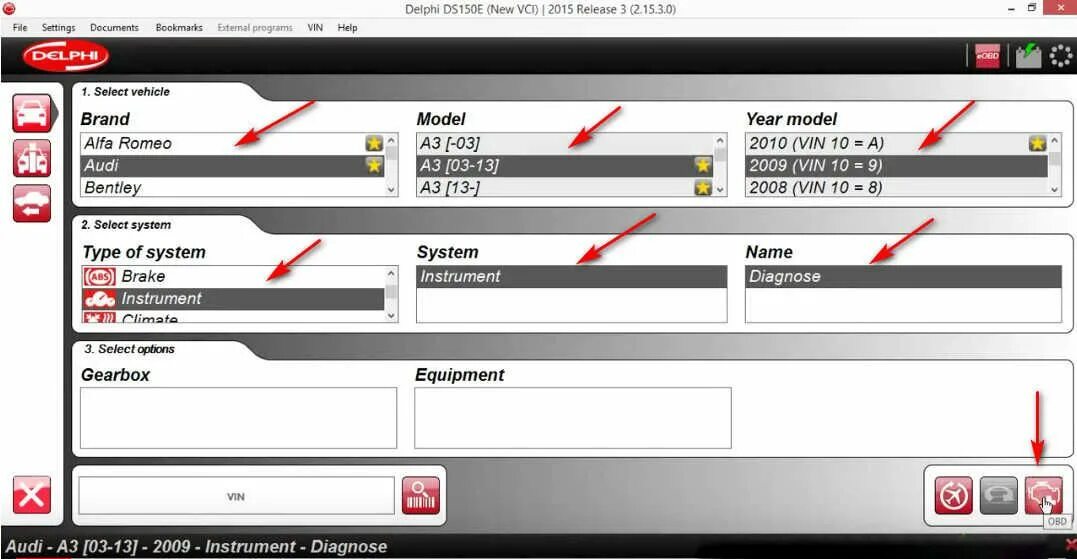Open the VIN menu
Viewport: 1077px width, 559px height.
tap(315, 27)
